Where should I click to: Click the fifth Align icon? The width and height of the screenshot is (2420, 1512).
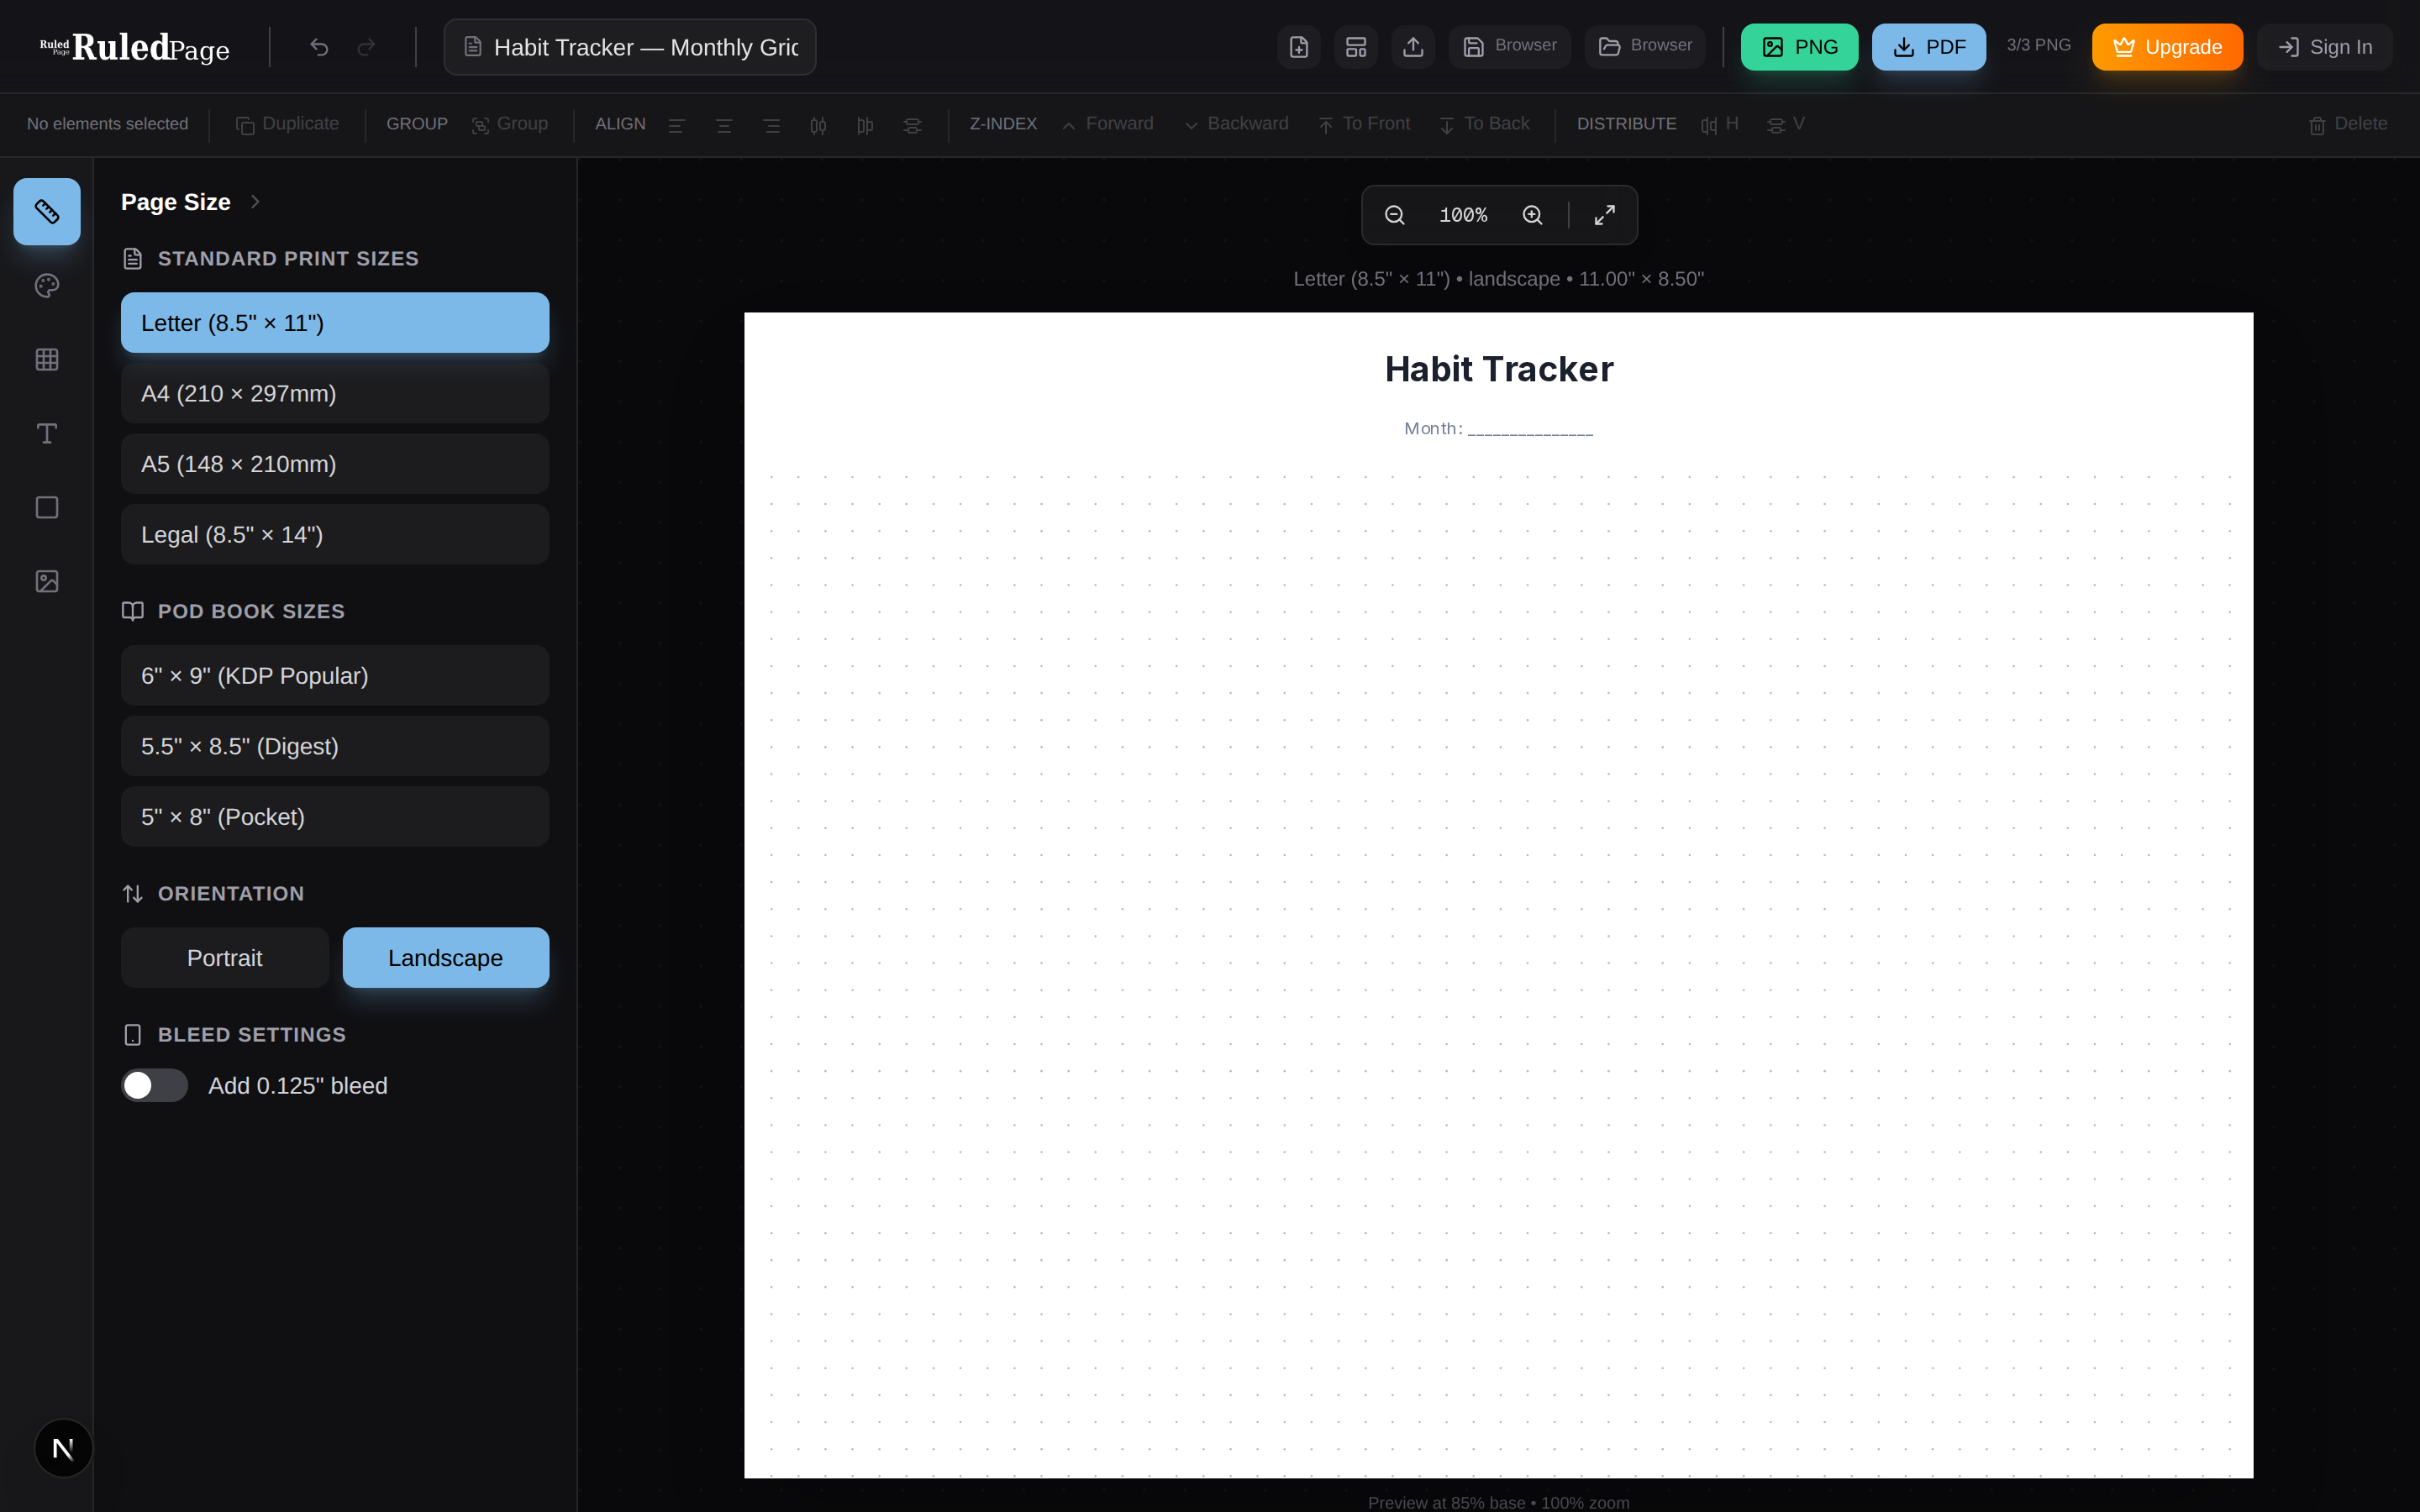(865, 125)
